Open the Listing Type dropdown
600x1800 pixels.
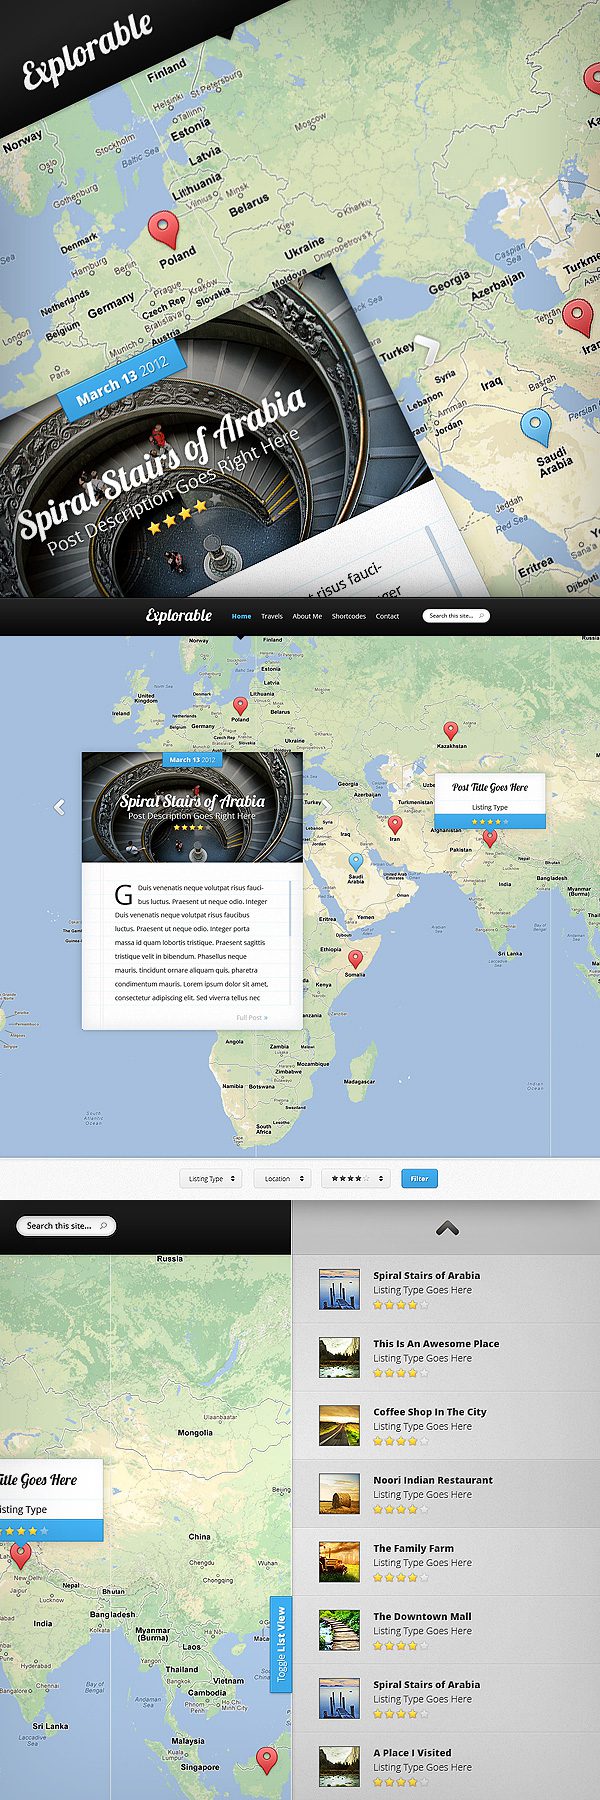210,1178
